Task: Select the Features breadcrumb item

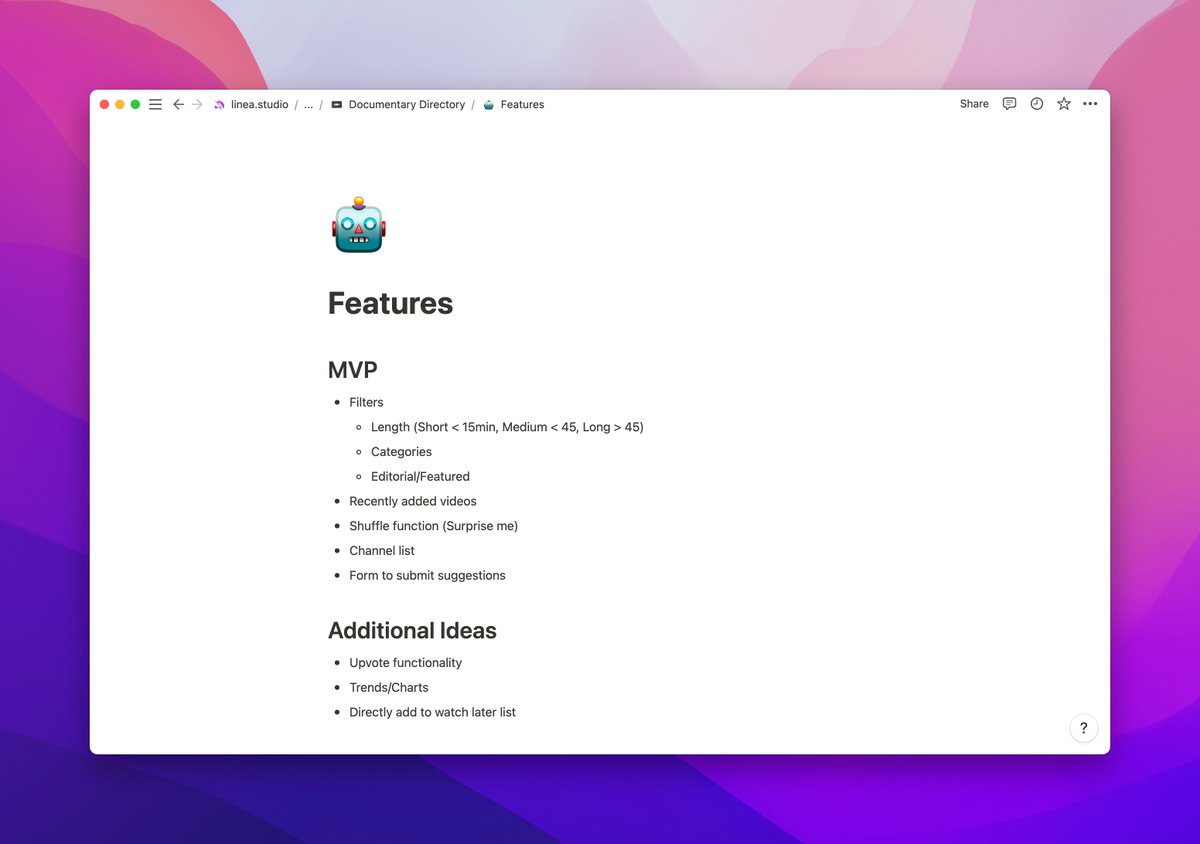Action: (x=522, y=104)
